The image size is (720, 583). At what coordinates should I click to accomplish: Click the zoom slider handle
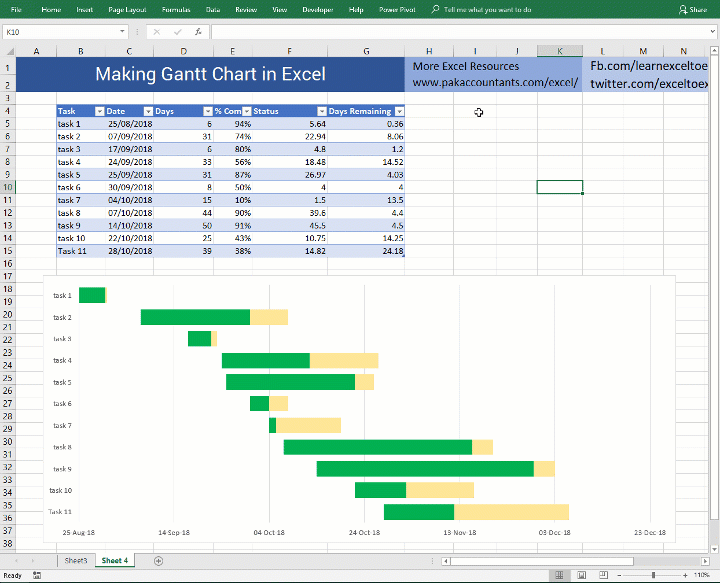(653, 575)
